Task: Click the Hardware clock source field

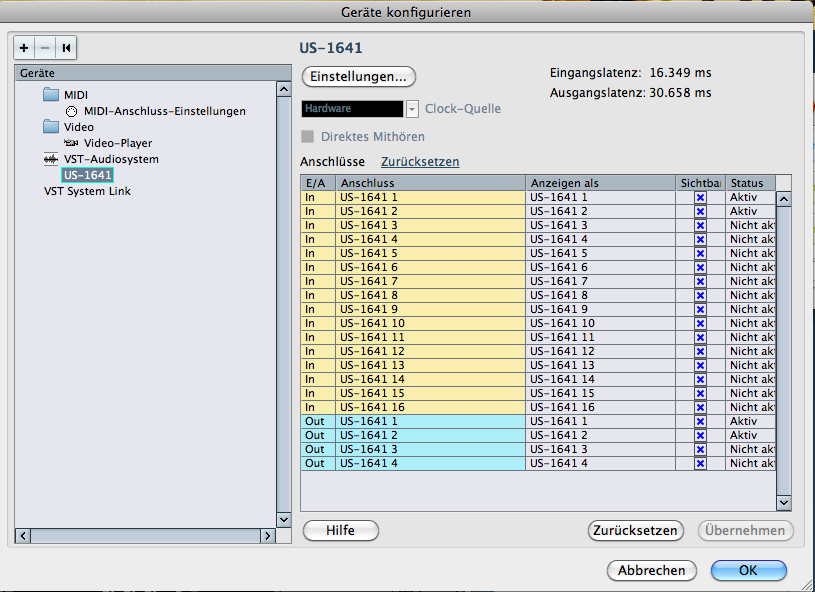Action: (352, 109)
